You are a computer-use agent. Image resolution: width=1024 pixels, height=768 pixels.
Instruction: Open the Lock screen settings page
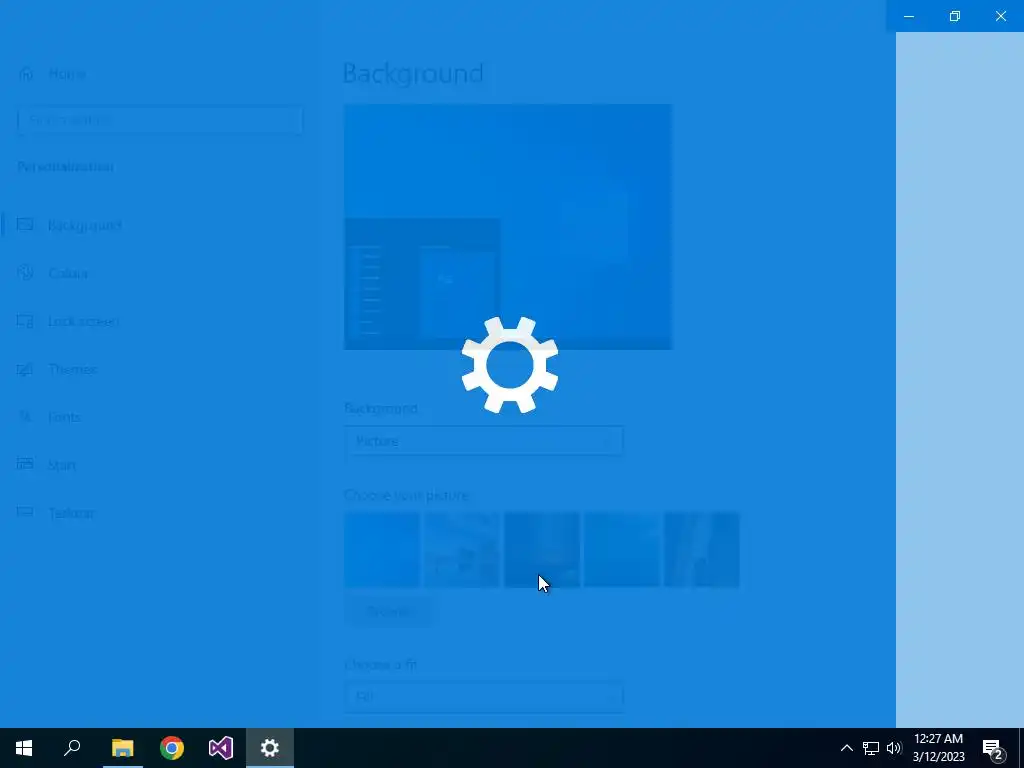pos(67,321)
